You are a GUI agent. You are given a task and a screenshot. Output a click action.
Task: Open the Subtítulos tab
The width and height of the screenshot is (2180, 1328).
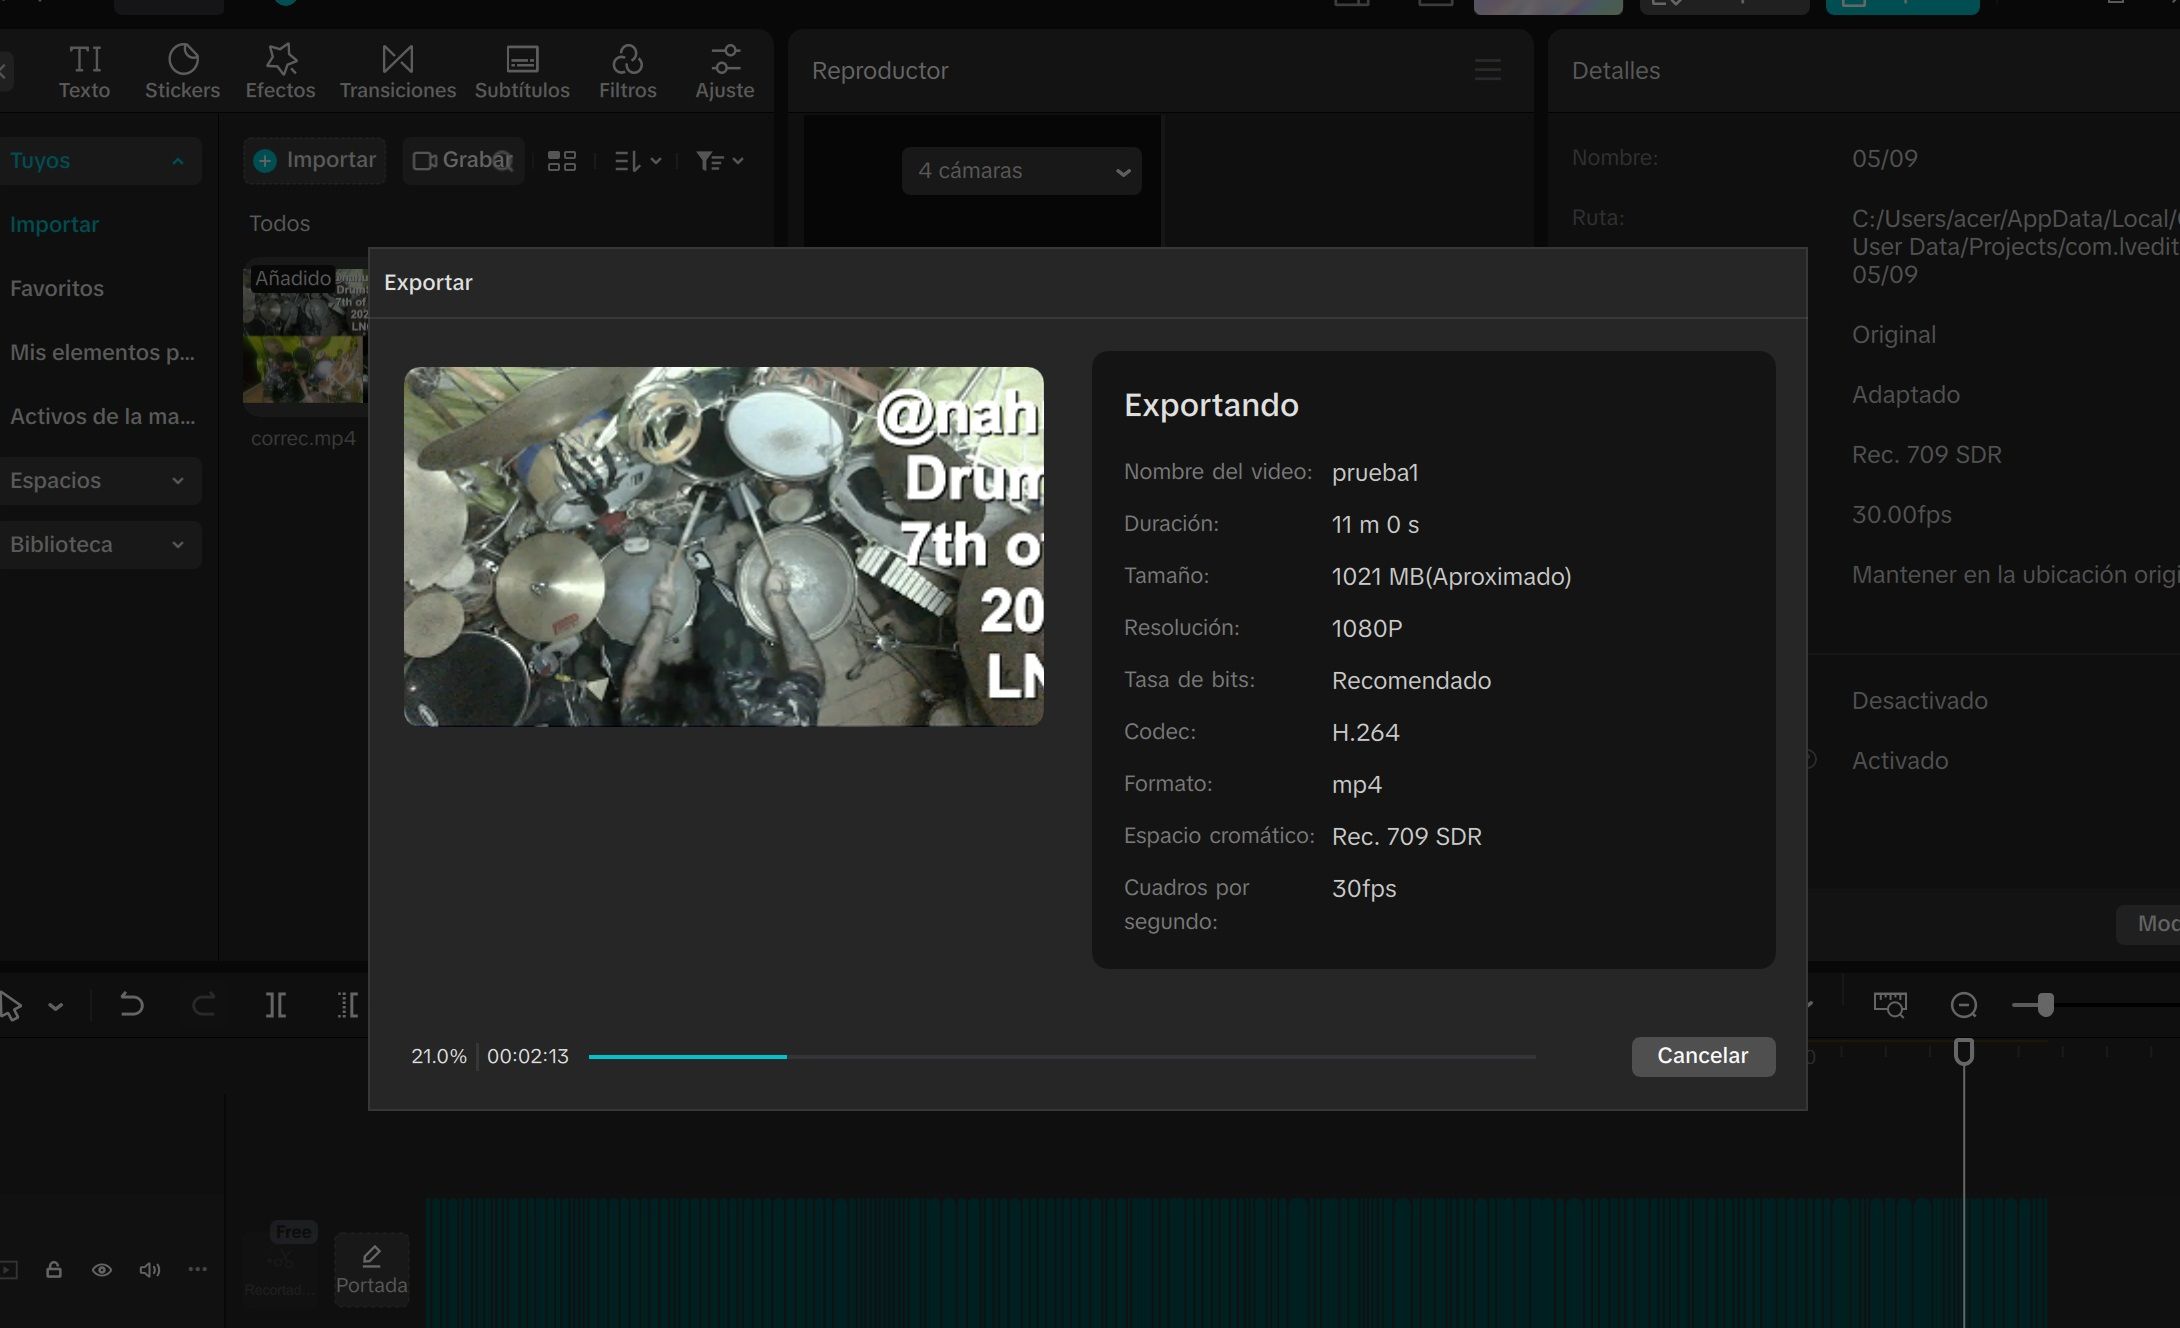[522, 71]
